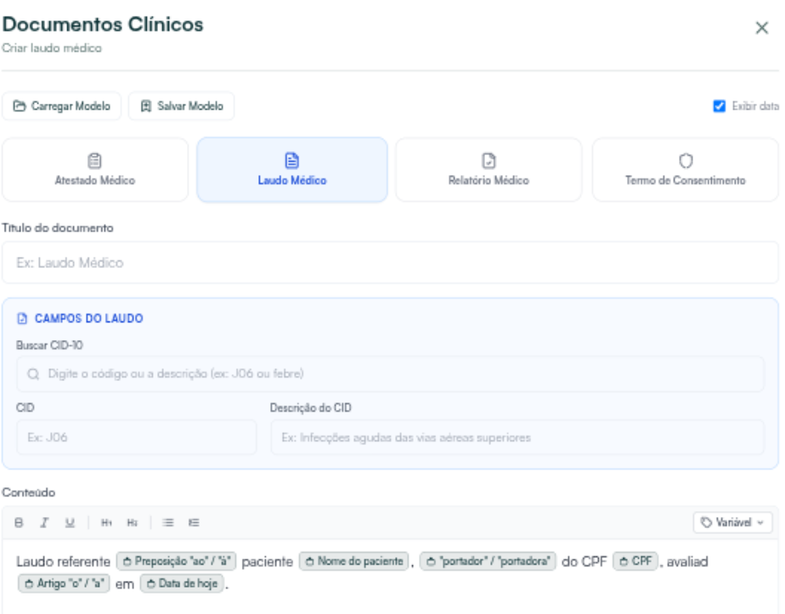Screen dimensions: 785x614
Task: Toggle italic formatting in editor
Action: pos(45,523)
